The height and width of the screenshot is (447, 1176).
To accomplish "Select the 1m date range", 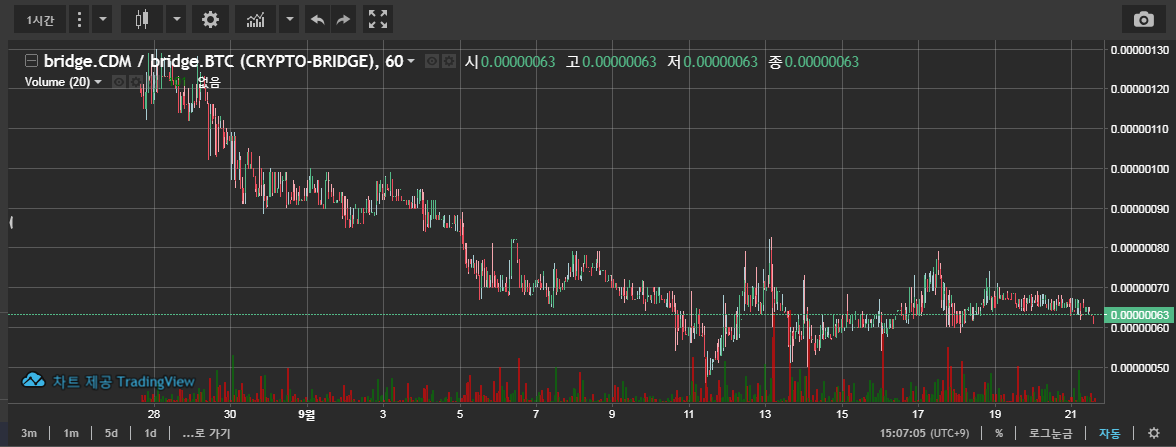I will 70,433.
